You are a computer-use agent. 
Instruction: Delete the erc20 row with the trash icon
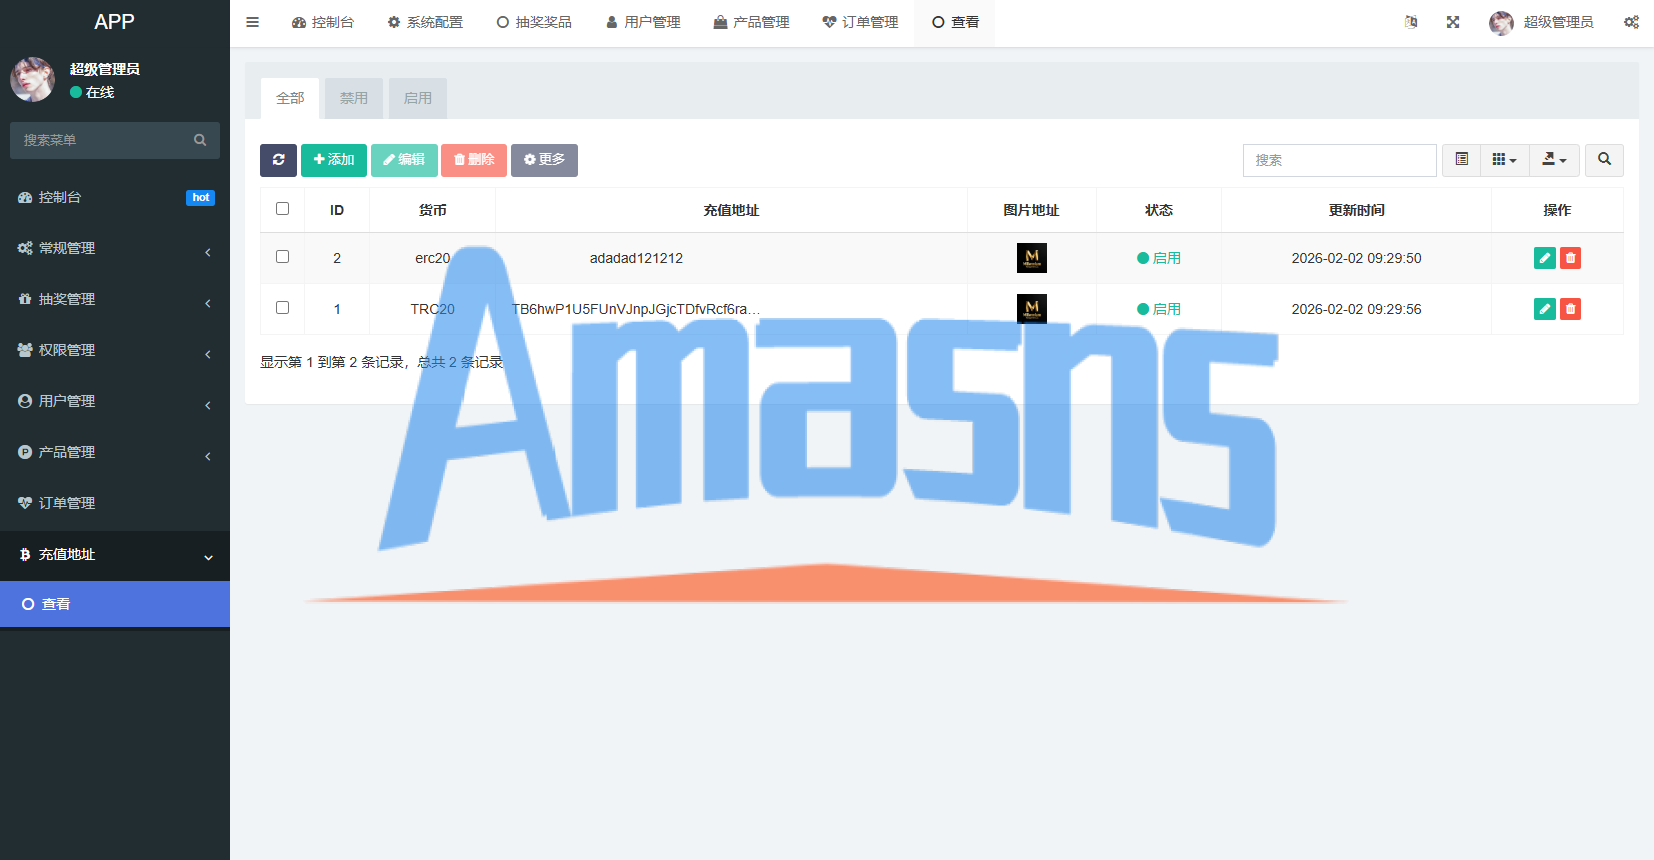pos(1570,258)
